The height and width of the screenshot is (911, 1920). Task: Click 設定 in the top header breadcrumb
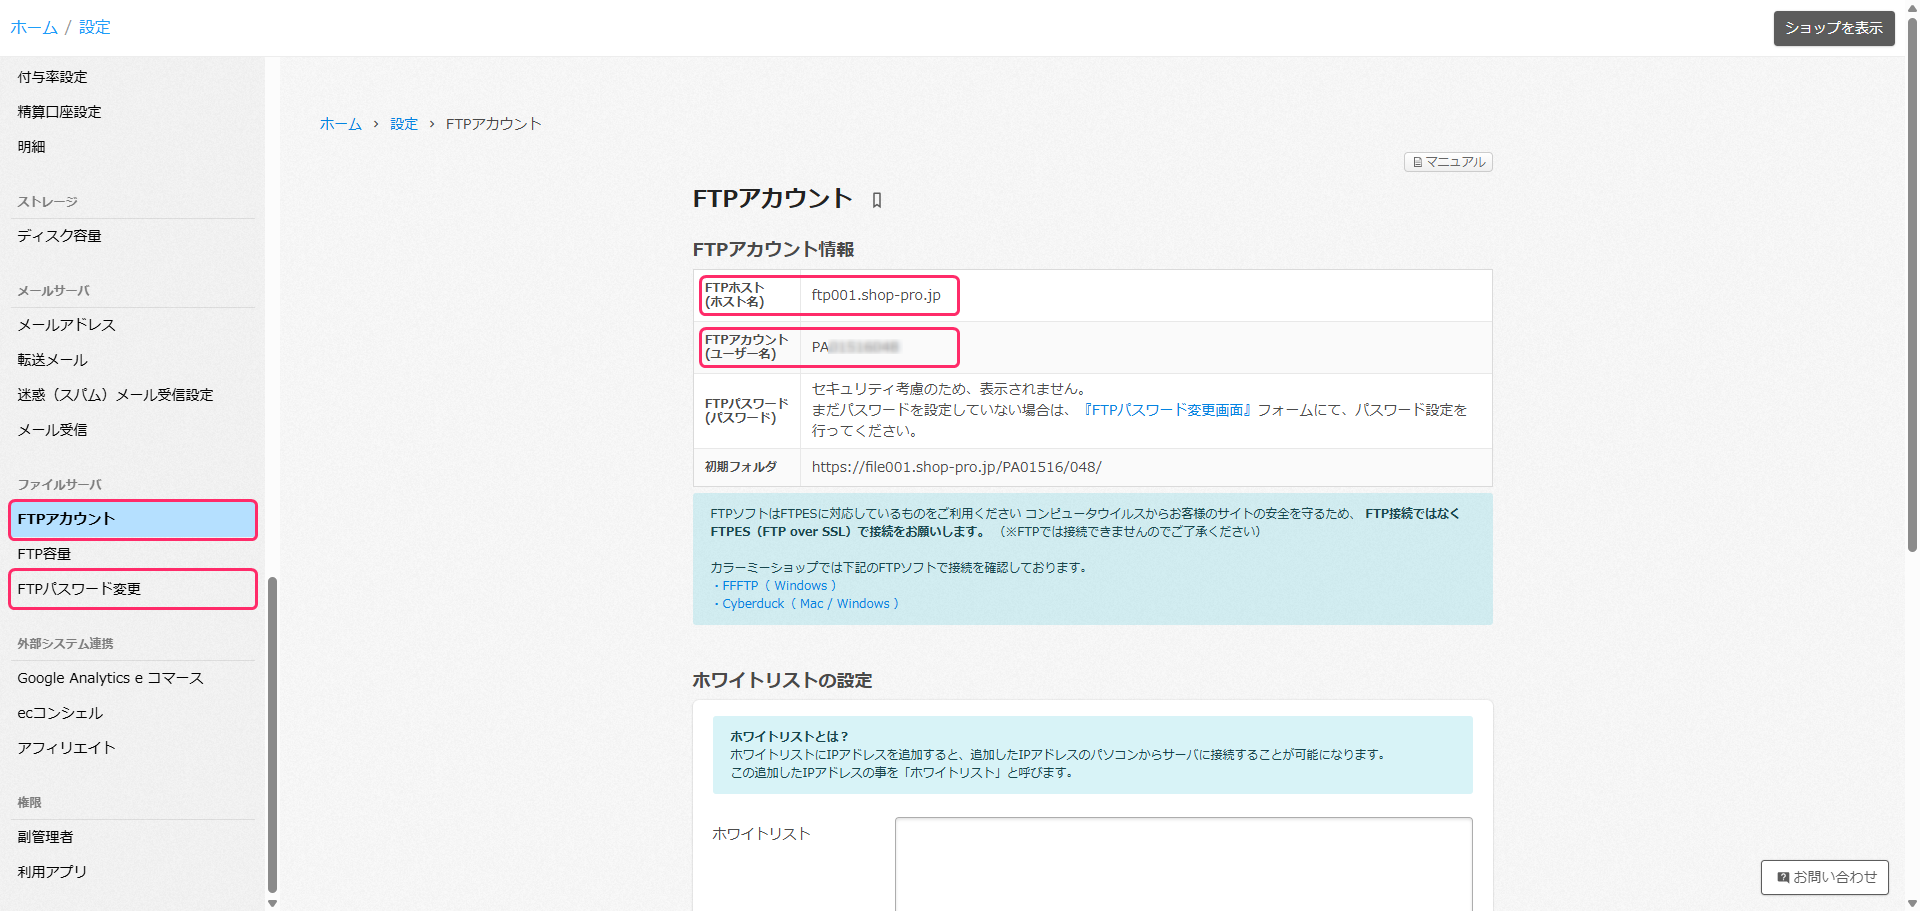tap(95, 27)
